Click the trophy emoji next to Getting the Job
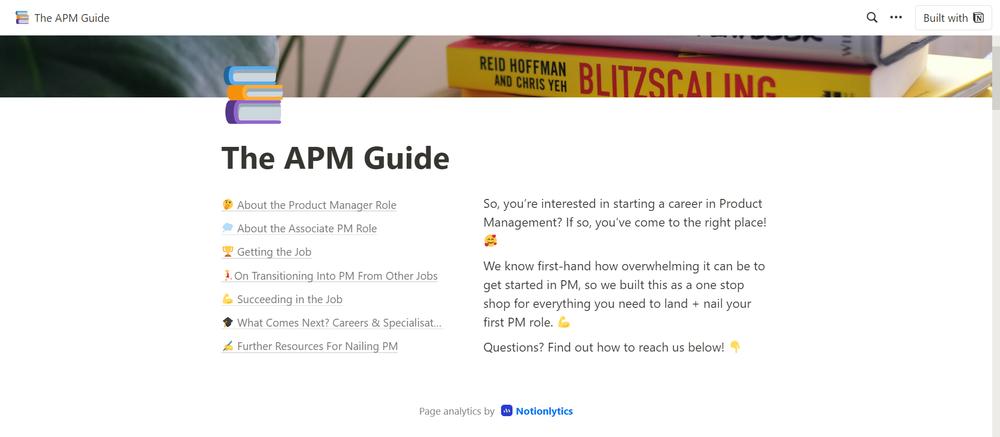 [x=228, y=252]
